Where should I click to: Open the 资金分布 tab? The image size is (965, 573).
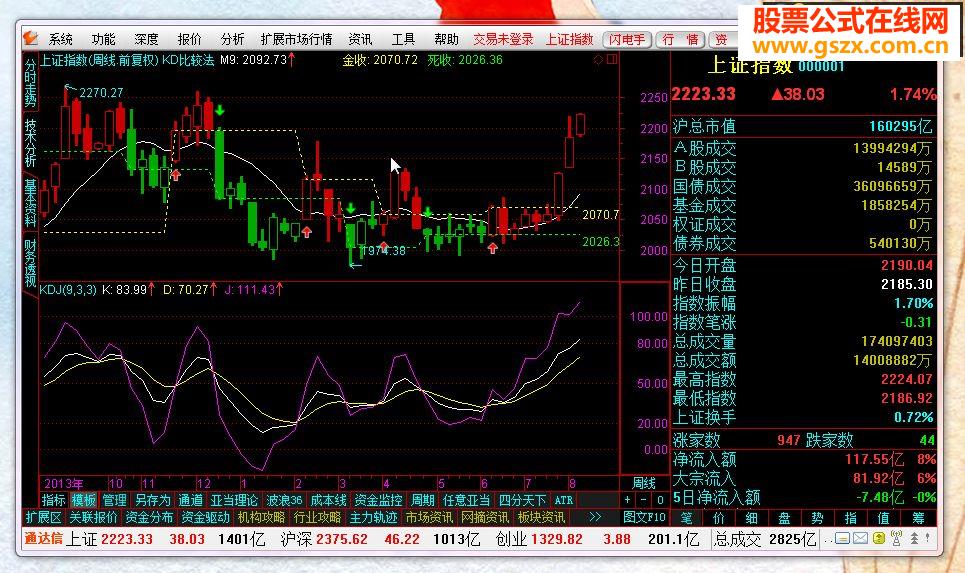149,517
